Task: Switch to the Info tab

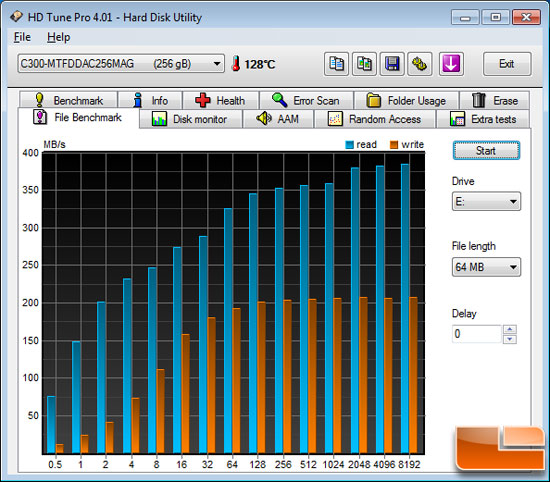Action: click(x=150, y=100)
